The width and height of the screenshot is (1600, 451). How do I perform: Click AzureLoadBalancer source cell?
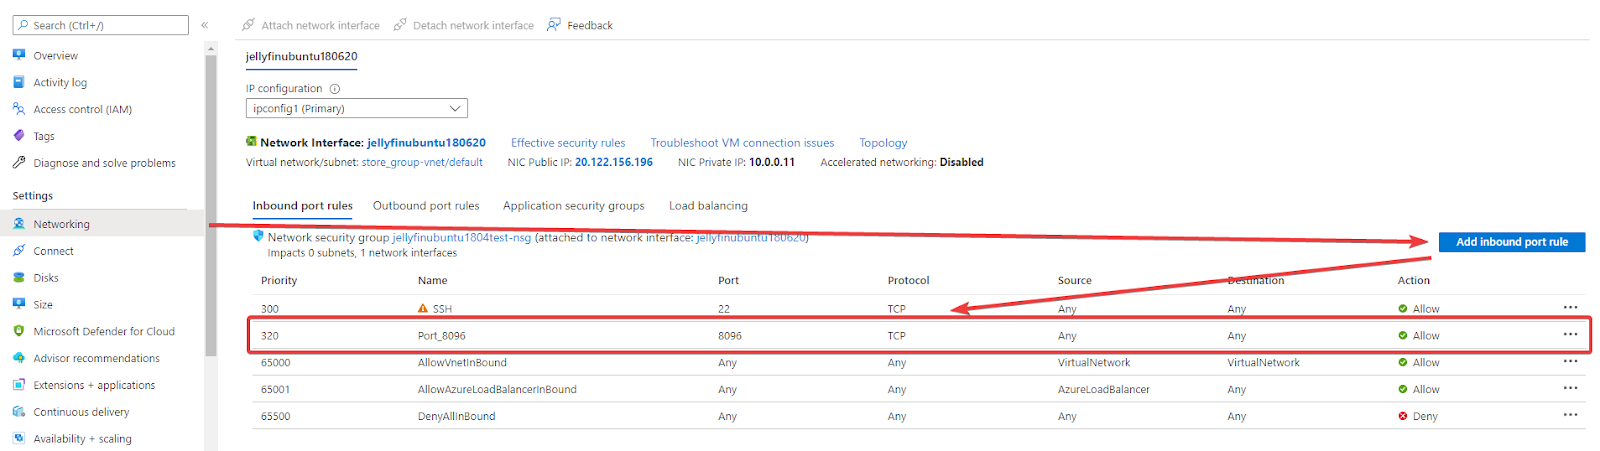click(x=1103, y=390)
